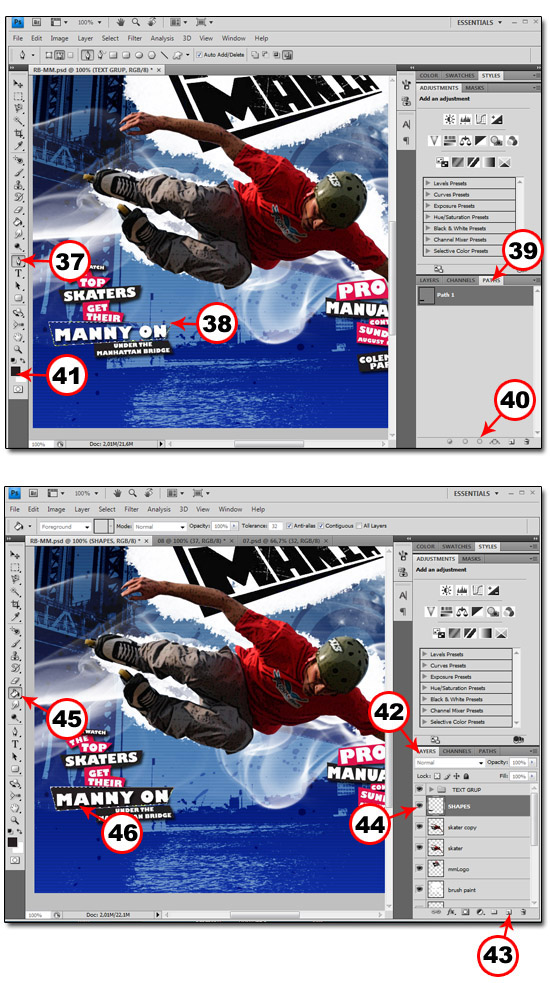Toggle the Contiguous checkbox
550x983 pixels.
click(x=321, y=526)
